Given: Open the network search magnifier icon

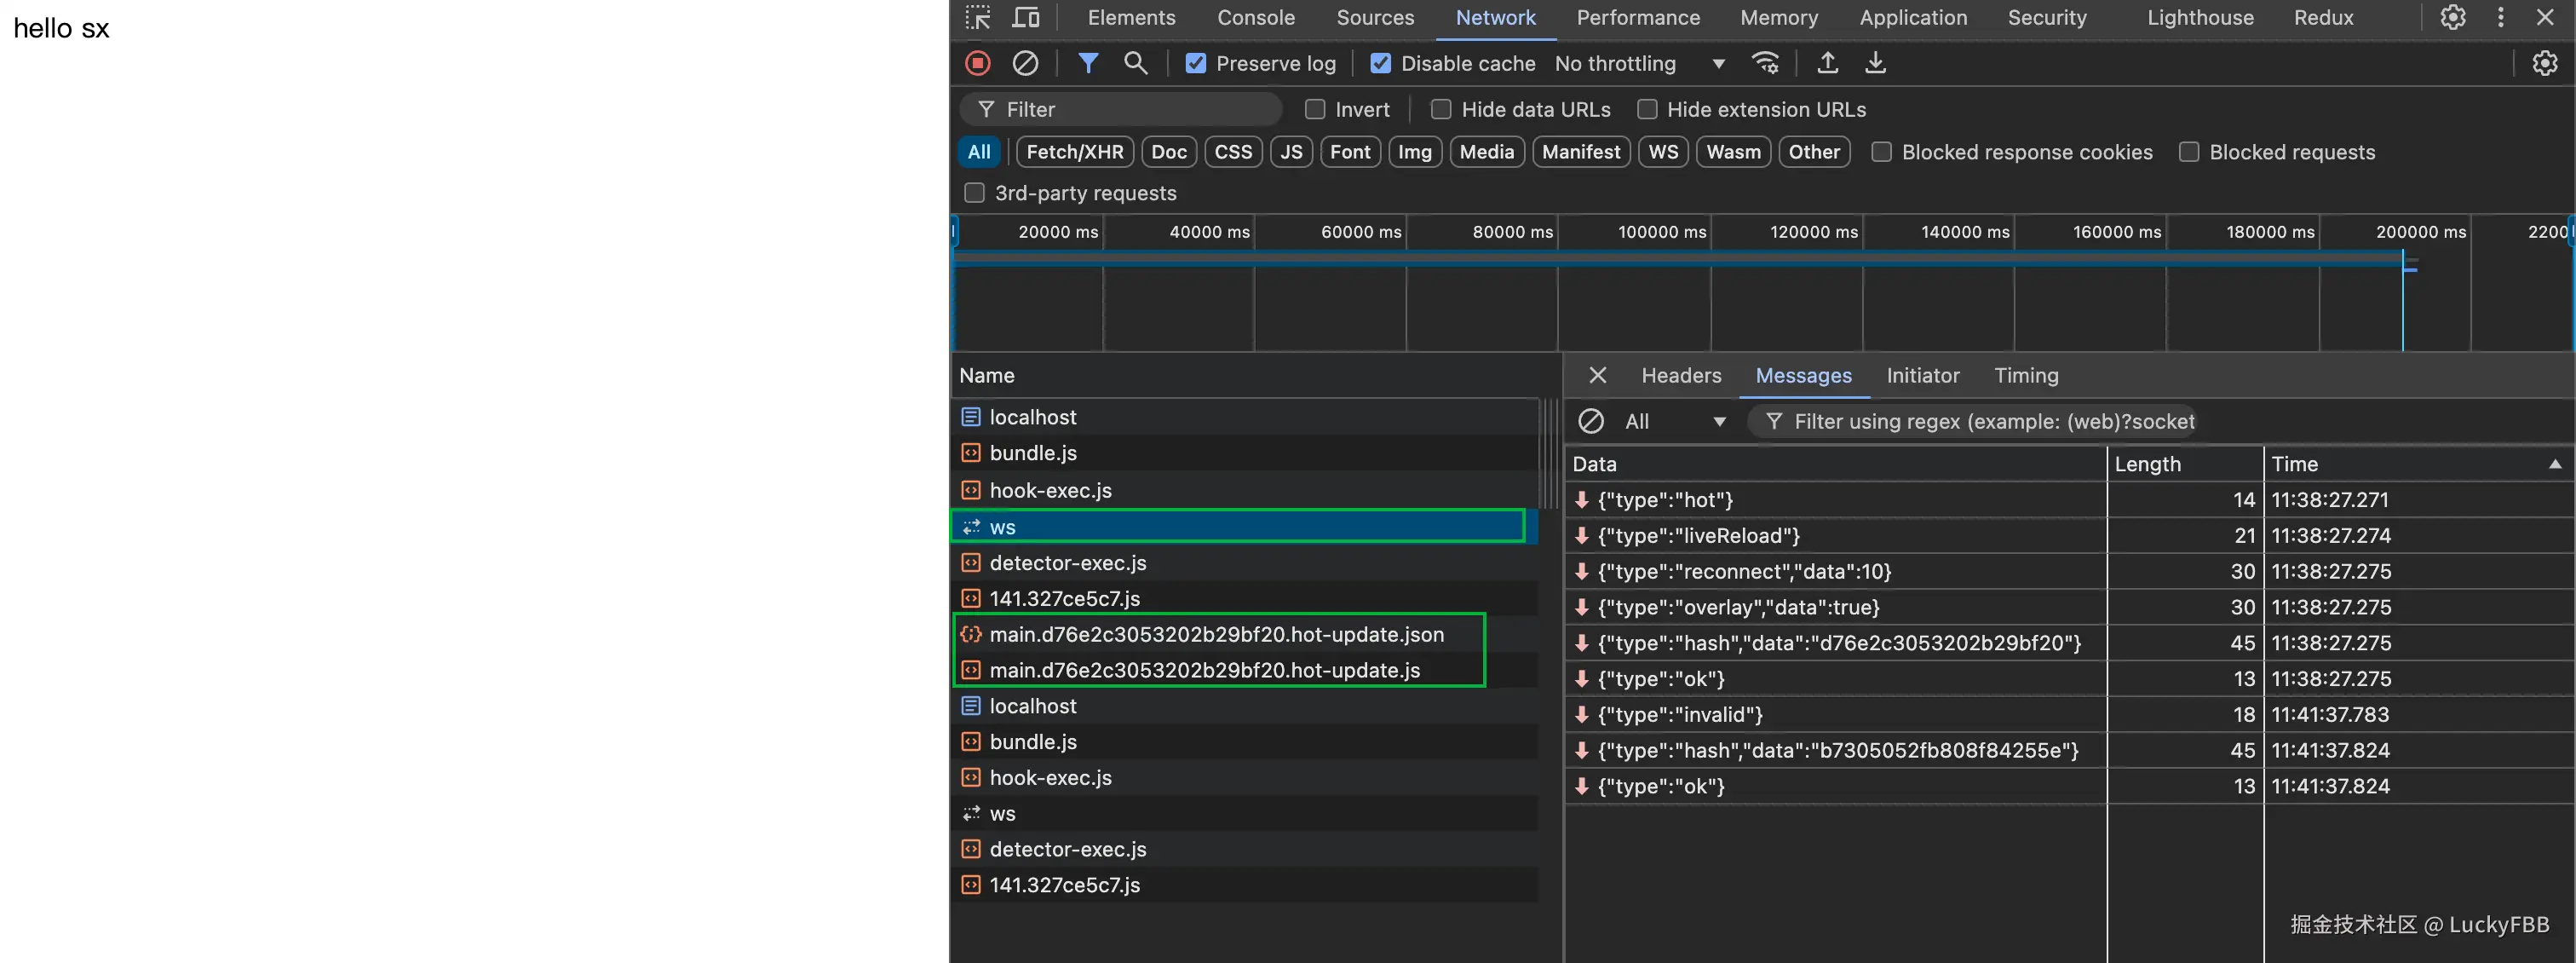Looking at the screenshot, I should pos(1135,63).
